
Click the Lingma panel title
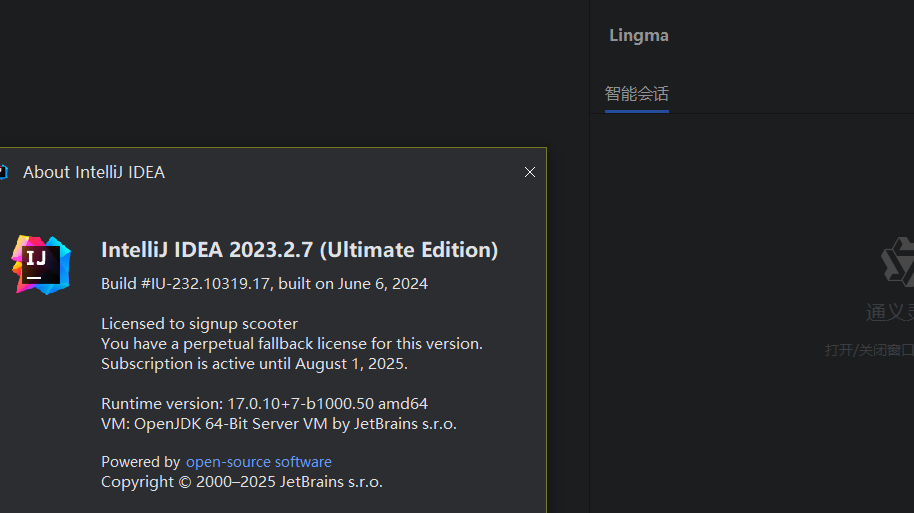[638, 35]
